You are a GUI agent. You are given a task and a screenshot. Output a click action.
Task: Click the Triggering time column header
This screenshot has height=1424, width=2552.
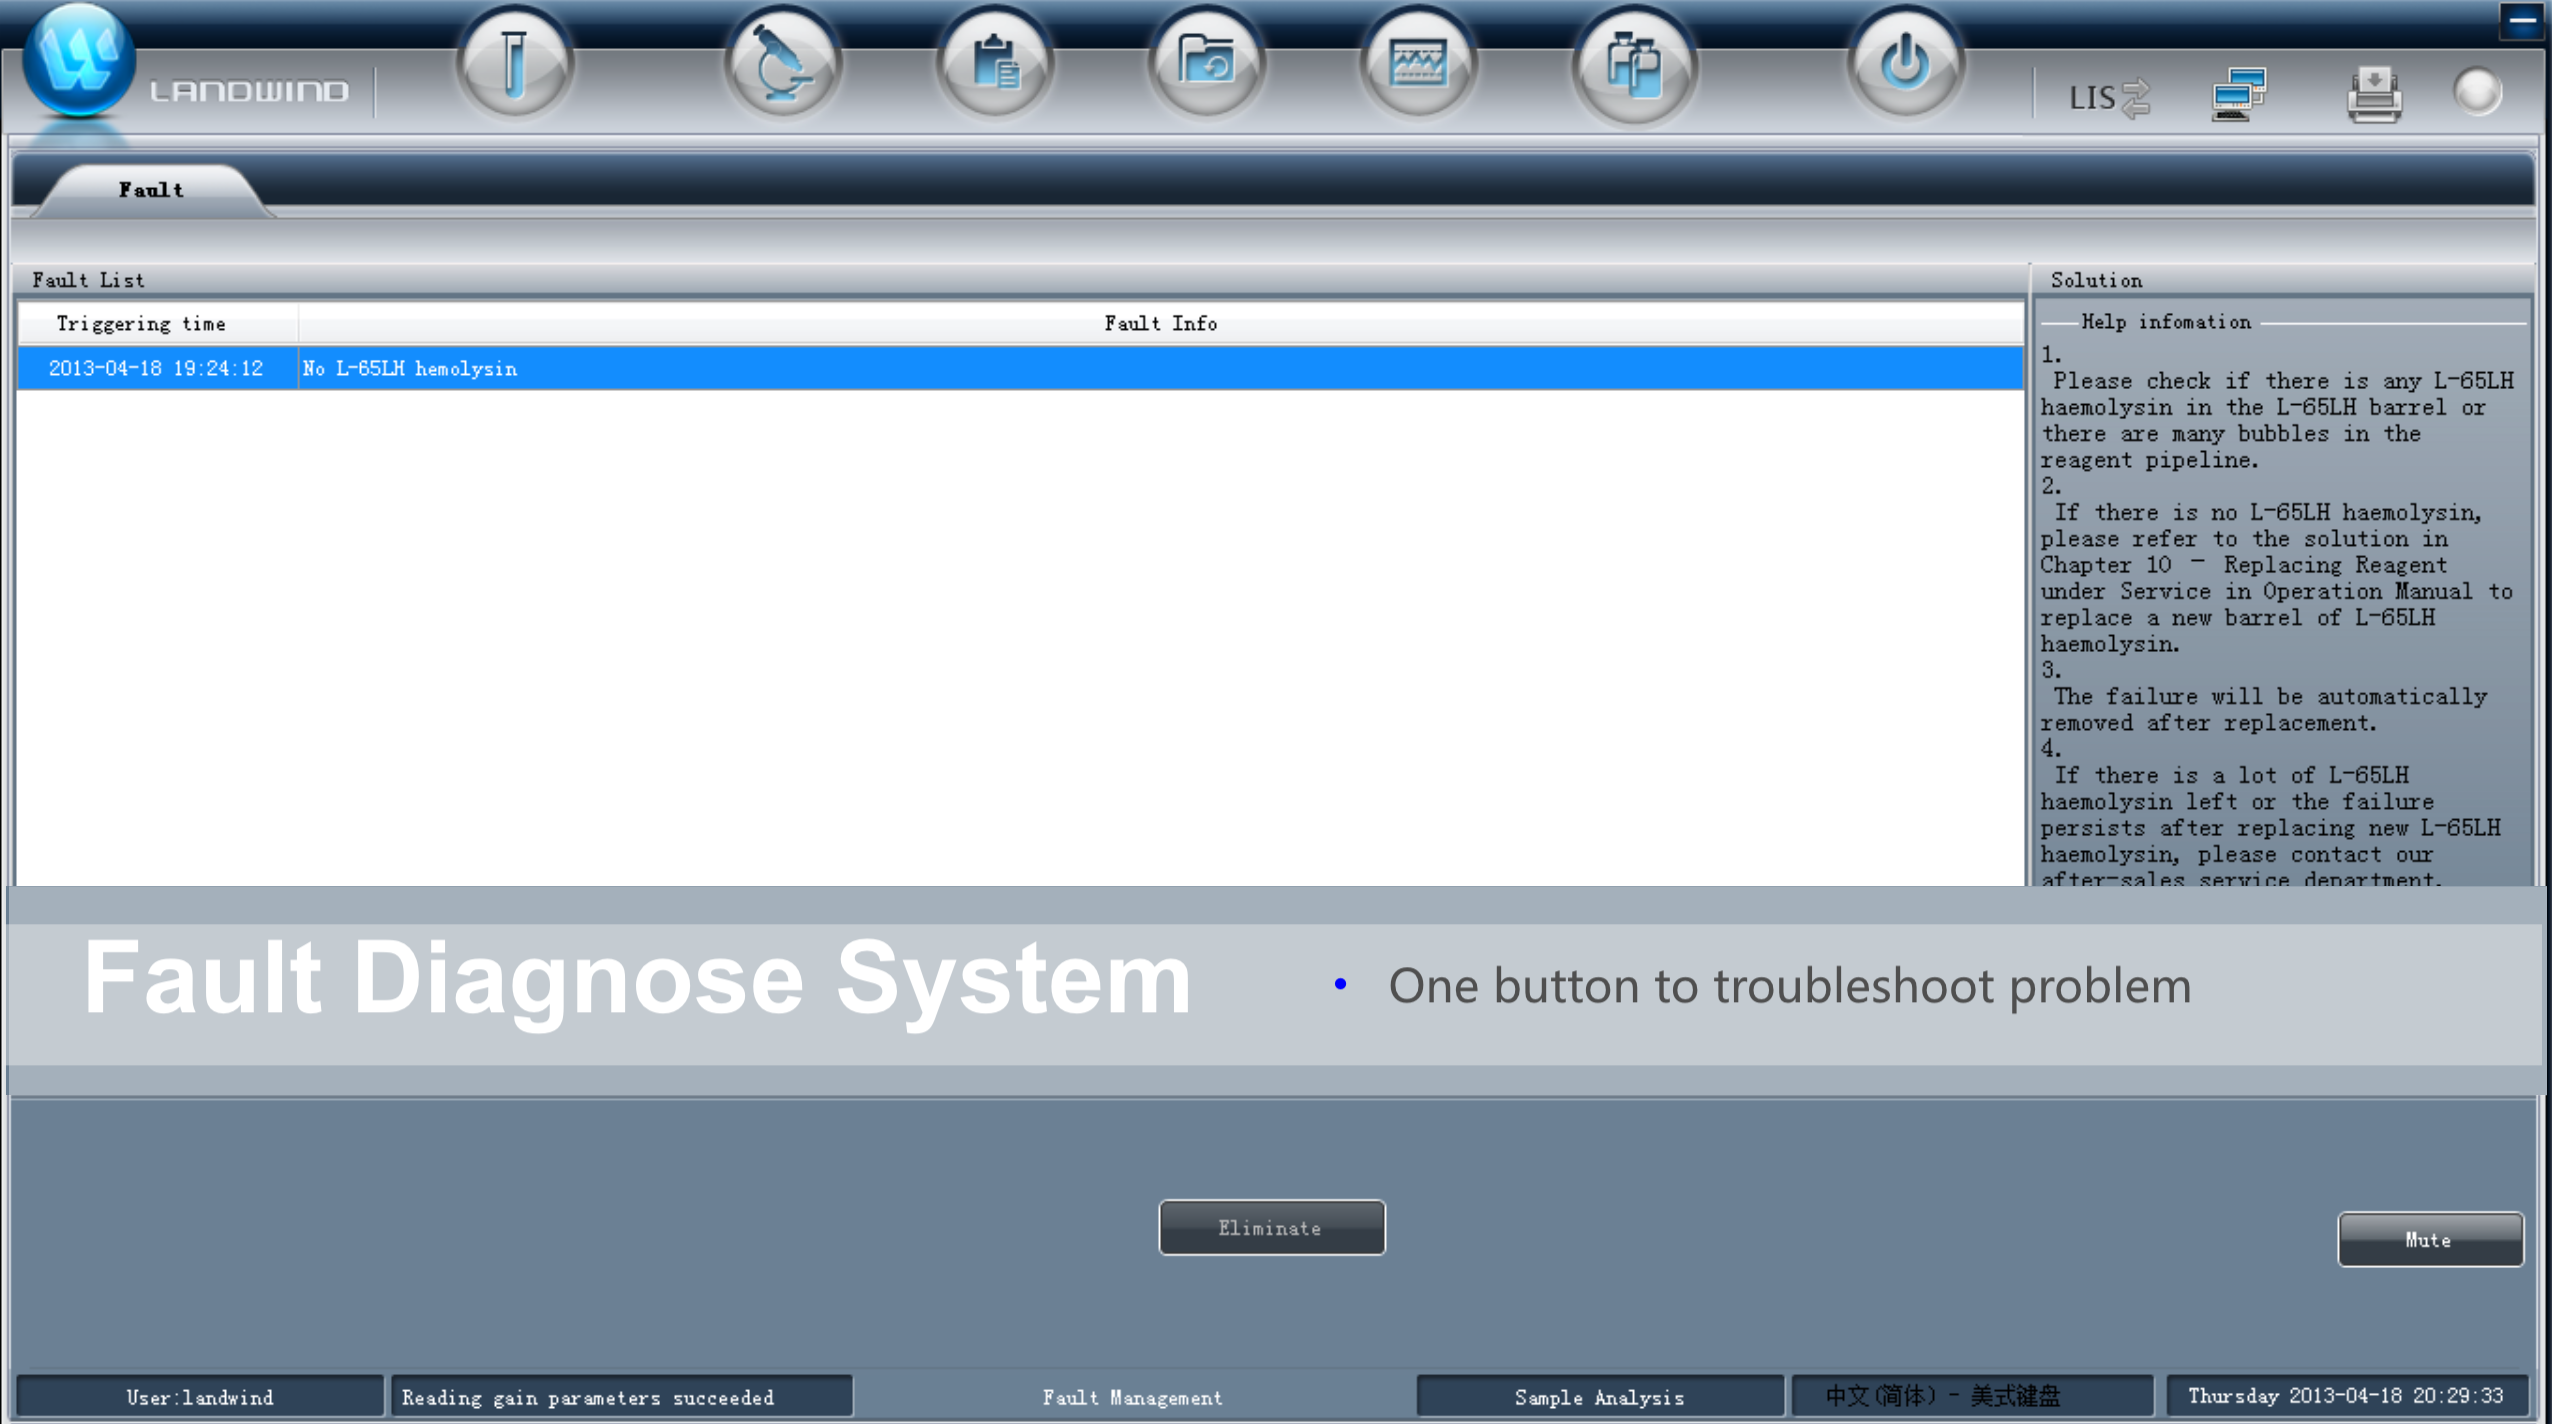[x=141, y=323]
